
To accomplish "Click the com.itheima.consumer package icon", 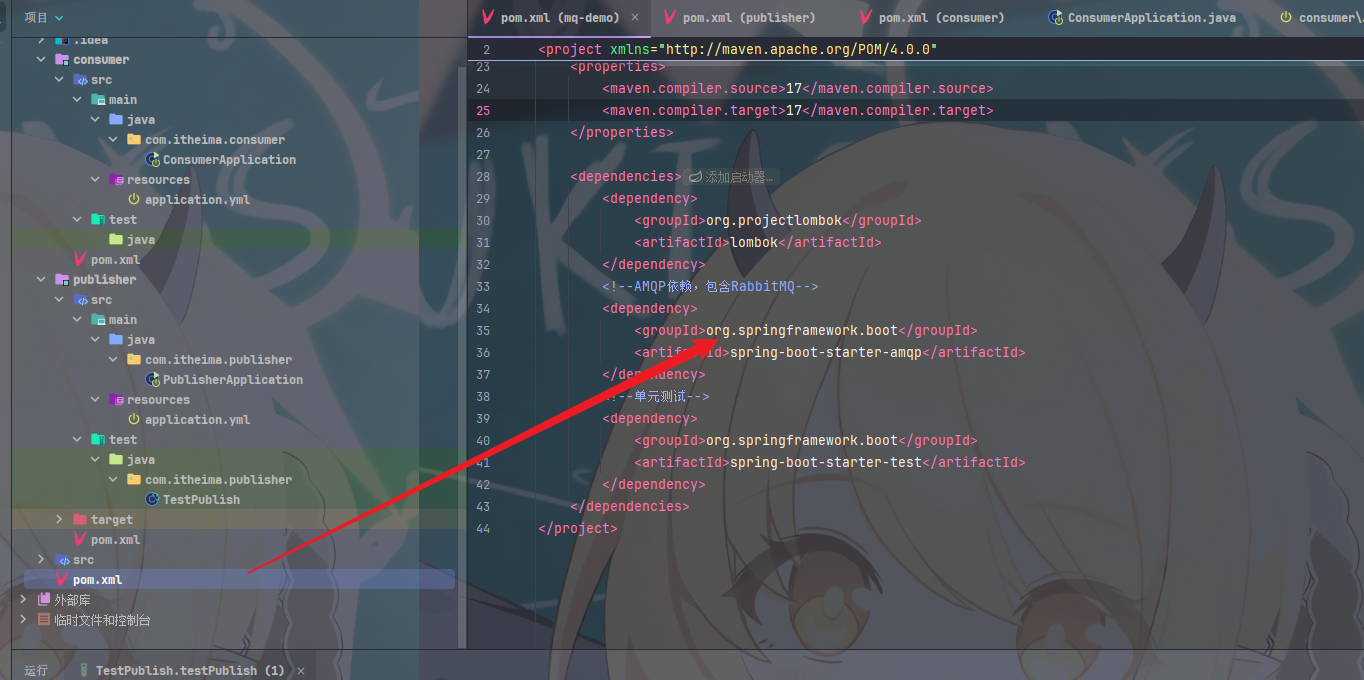I will 134,140.
